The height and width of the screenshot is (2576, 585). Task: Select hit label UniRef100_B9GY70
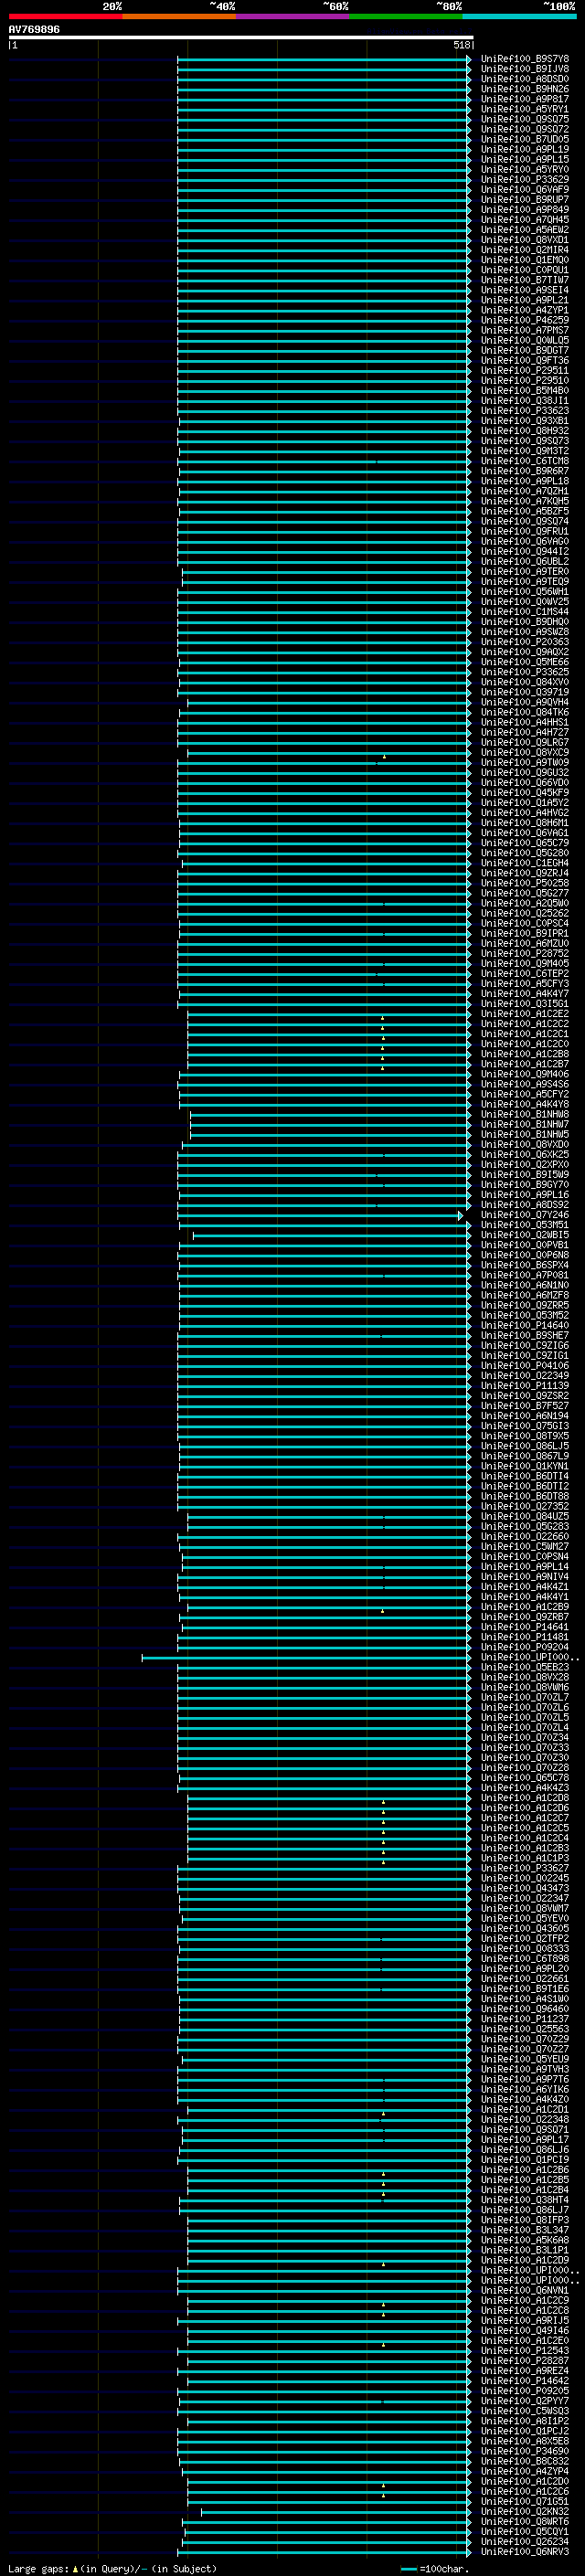524,1185
